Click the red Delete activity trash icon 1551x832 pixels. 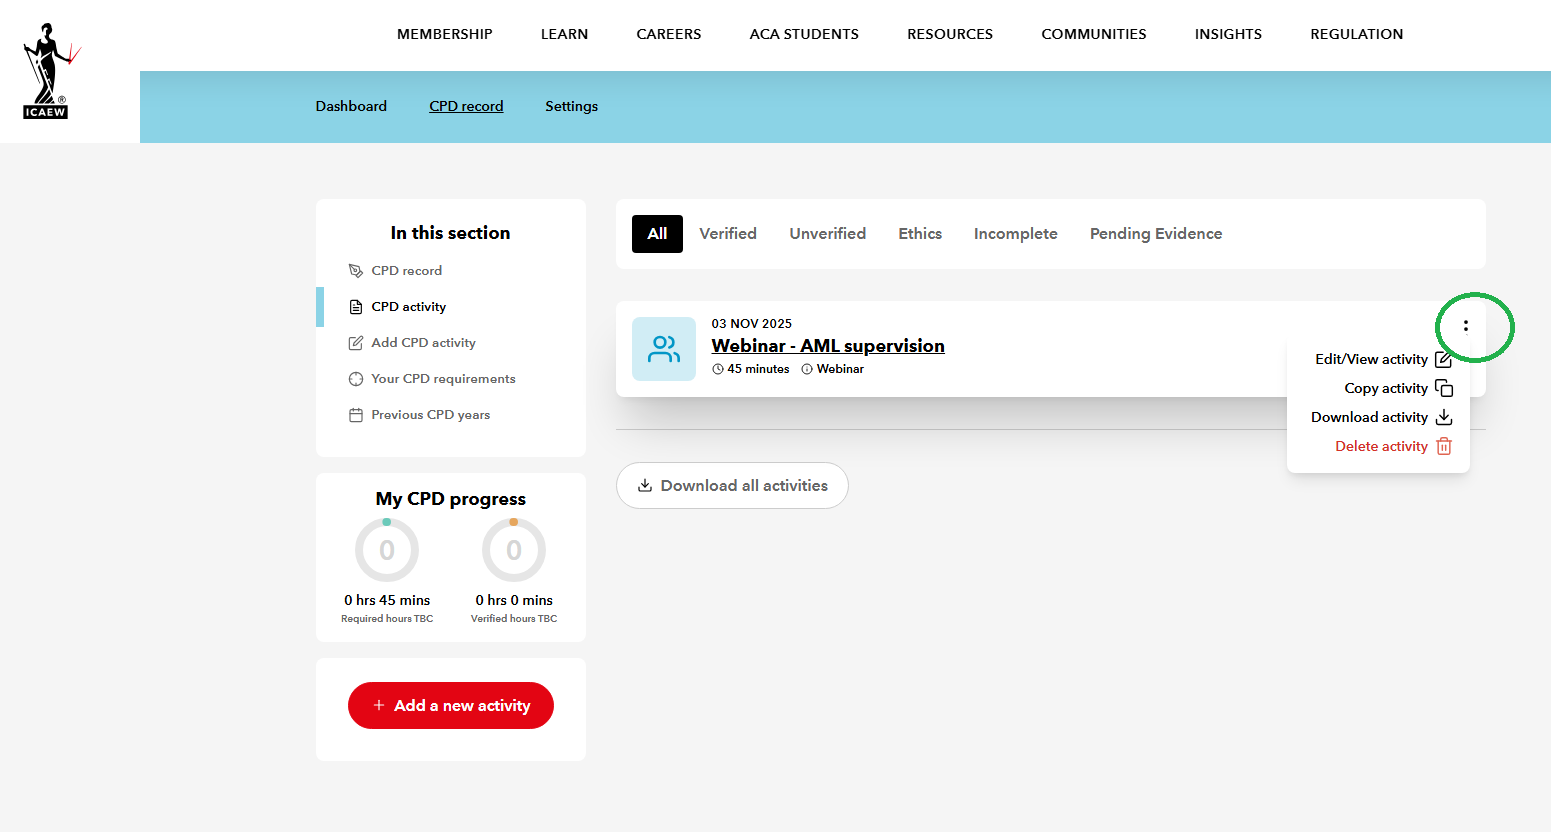[1443, 446]
